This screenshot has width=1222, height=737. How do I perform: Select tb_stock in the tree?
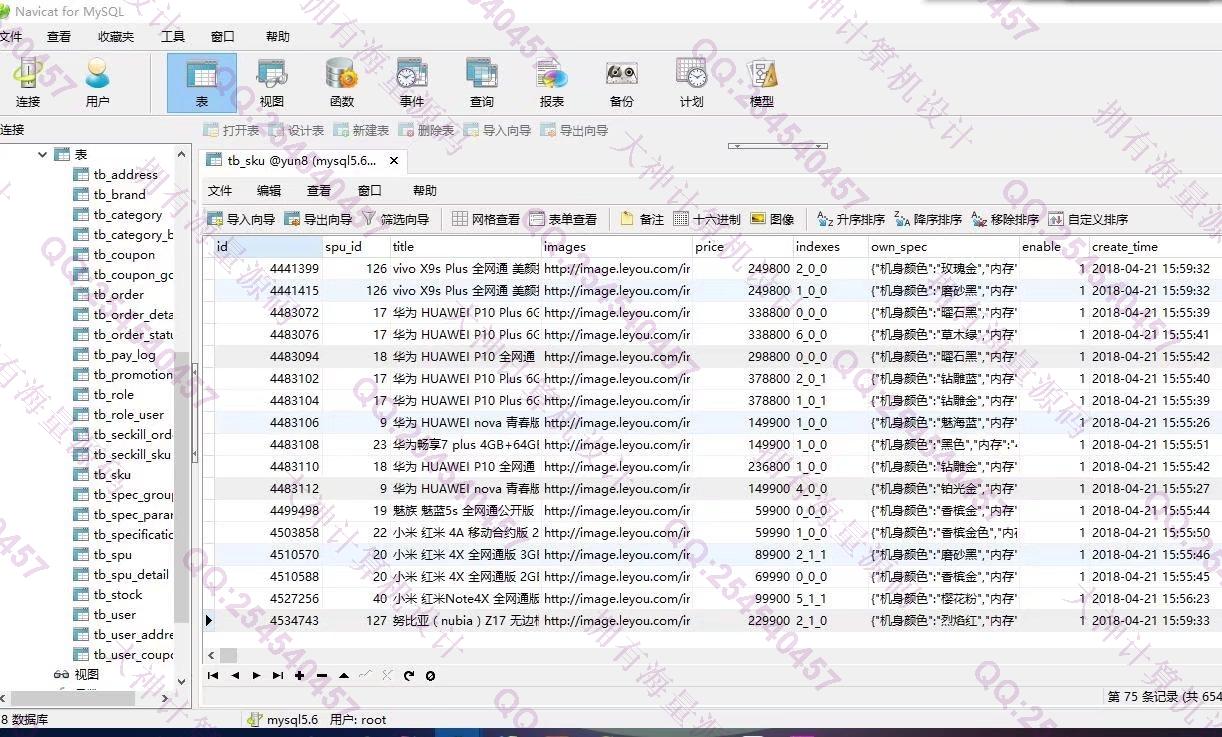point(118,594)
